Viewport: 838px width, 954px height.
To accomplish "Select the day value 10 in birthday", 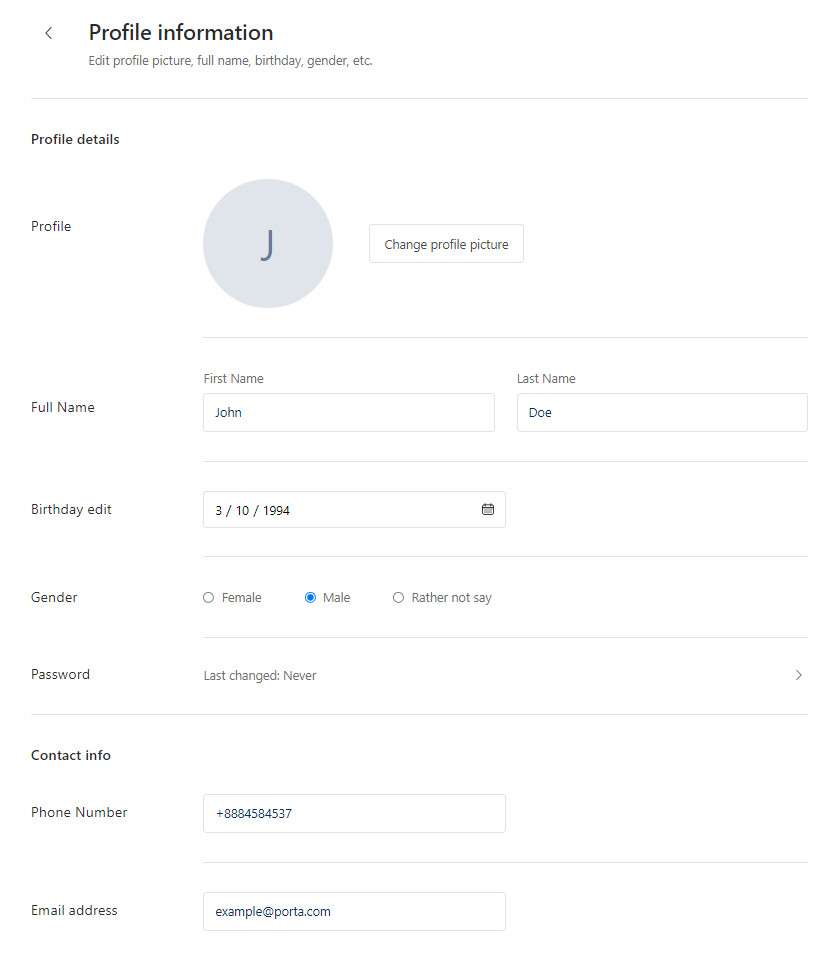I will (x=242, y=510).
